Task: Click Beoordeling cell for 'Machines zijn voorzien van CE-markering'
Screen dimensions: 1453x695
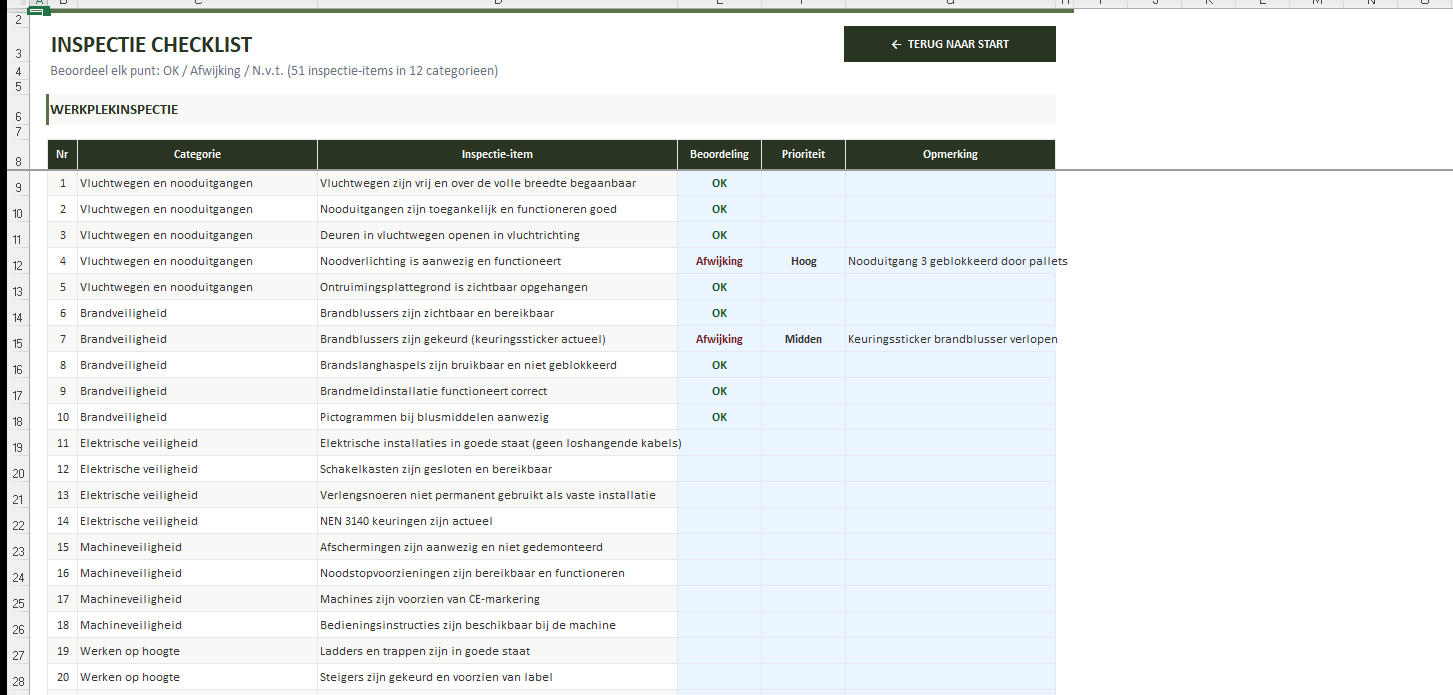Action: 719,599
